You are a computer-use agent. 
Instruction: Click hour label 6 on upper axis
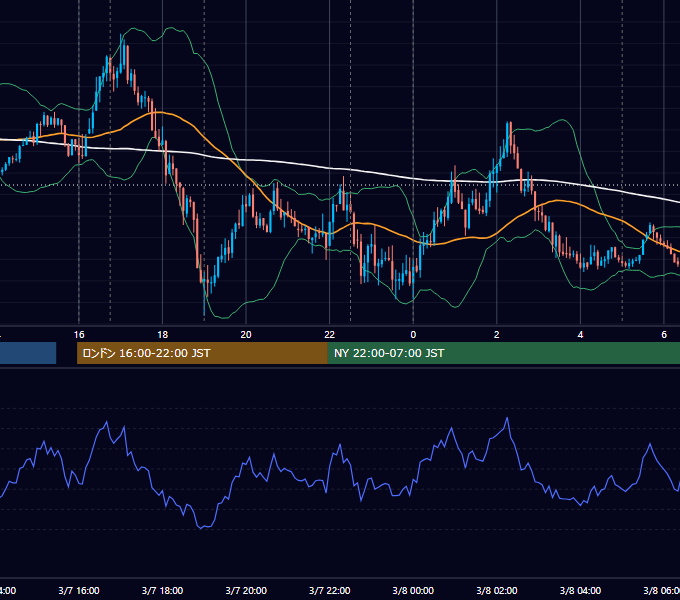click(x=664, y=335)
